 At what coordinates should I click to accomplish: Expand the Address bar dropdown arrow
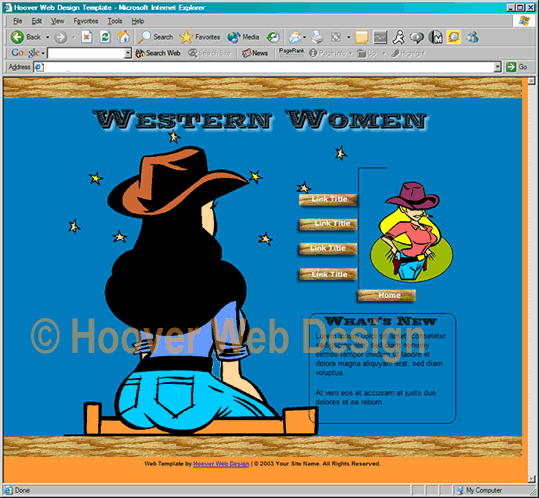point(497,67)
